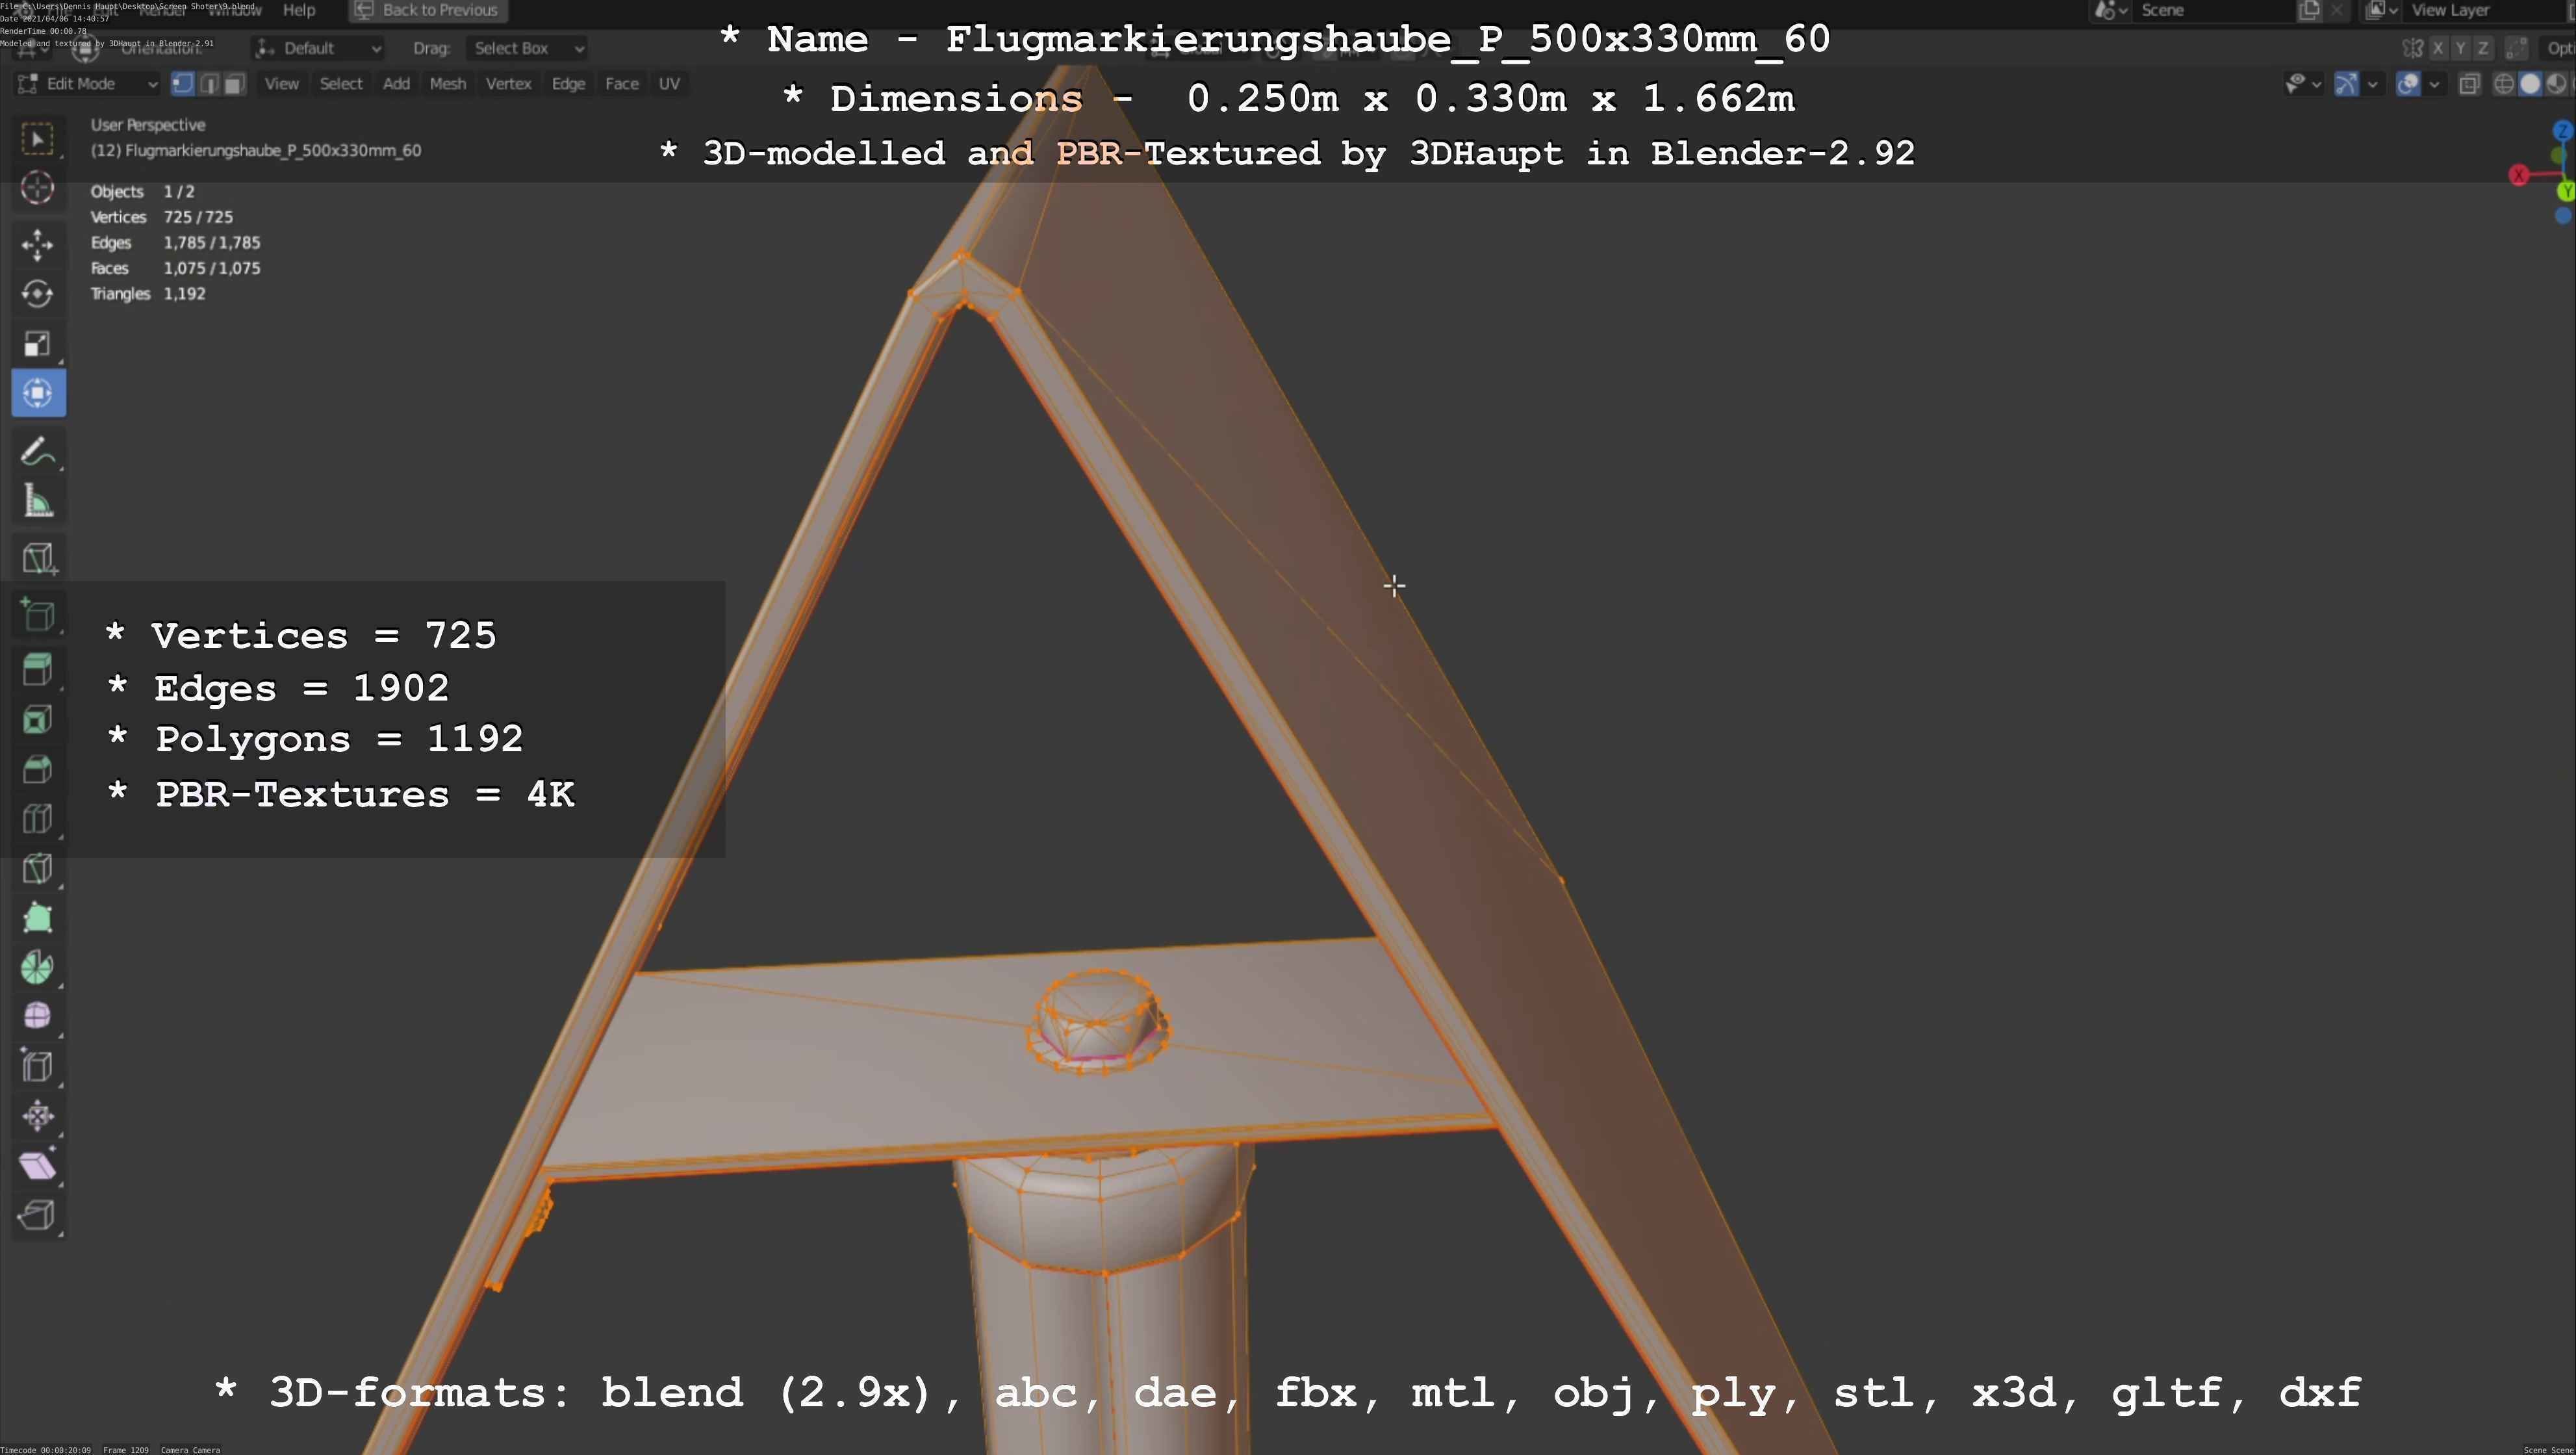Select the active Transform tool

click(x=38, y=393)
